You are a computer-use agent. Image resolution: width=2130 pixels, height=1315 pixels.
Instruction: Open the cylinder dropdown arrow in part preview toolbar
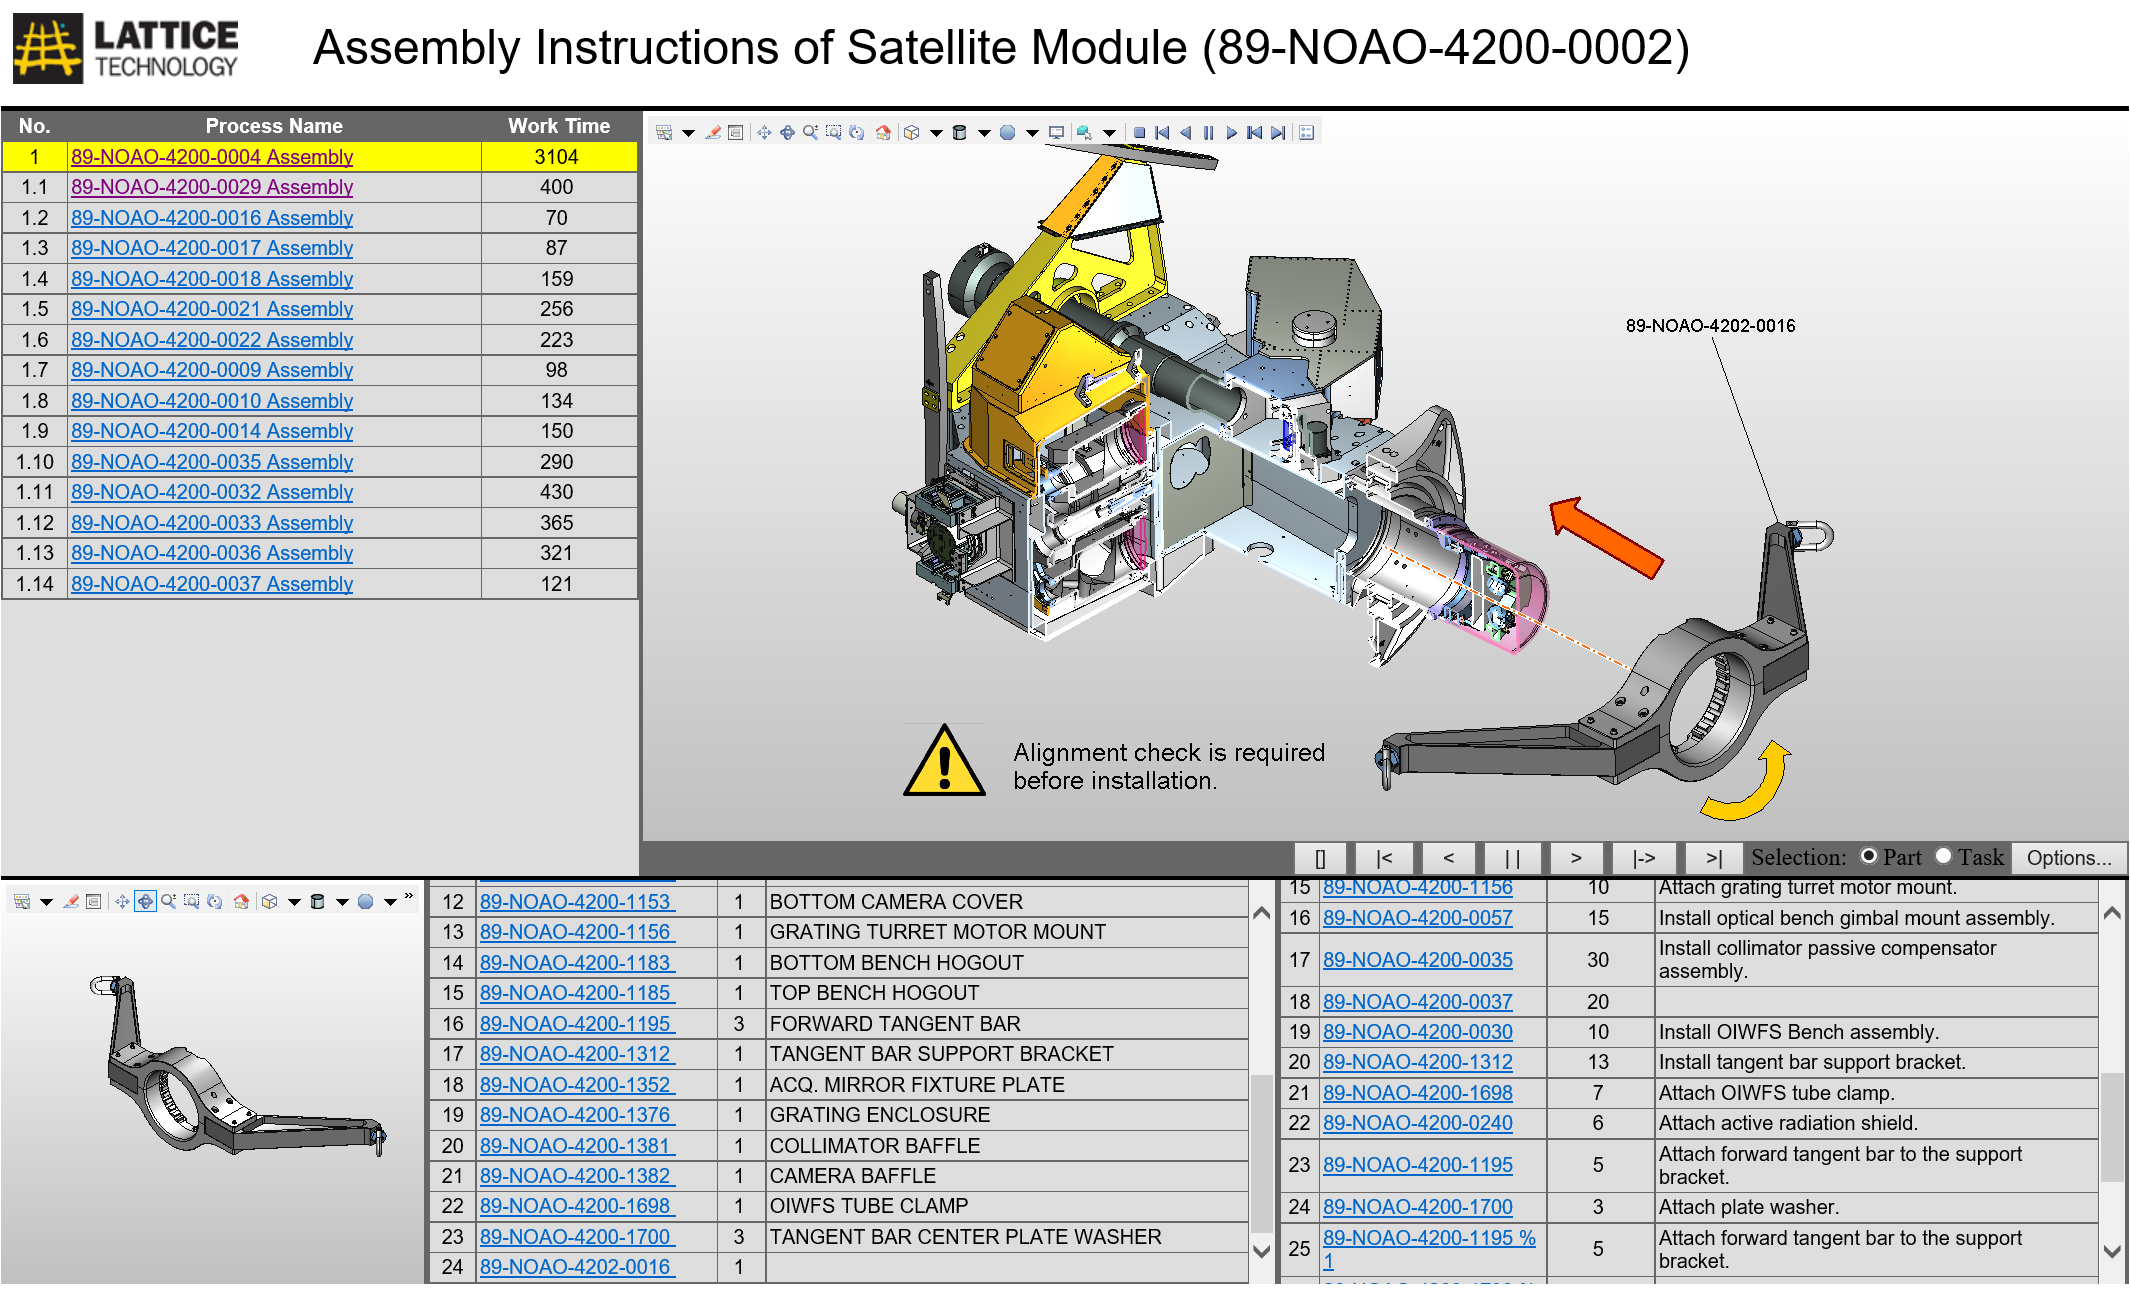342,902
